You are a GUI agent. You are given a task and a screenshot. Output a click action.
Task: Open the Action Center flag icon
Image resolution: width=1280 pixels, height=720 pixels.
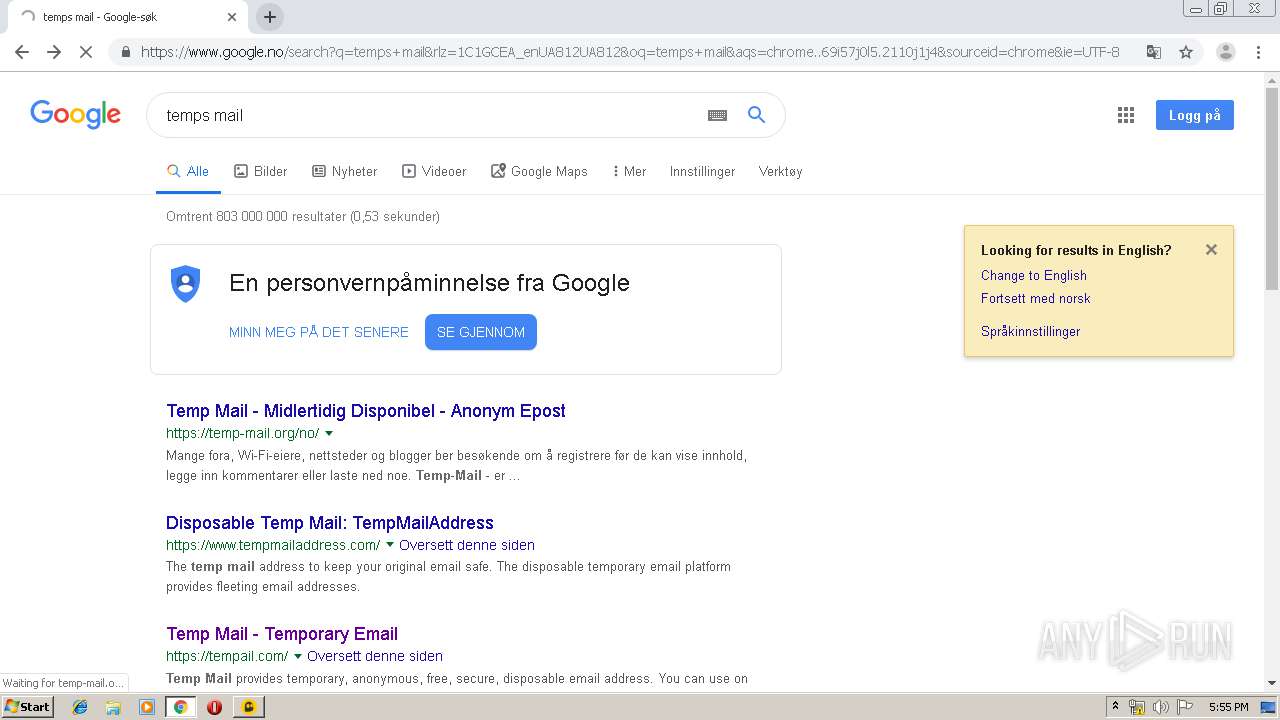click(x=1184, y=707)
